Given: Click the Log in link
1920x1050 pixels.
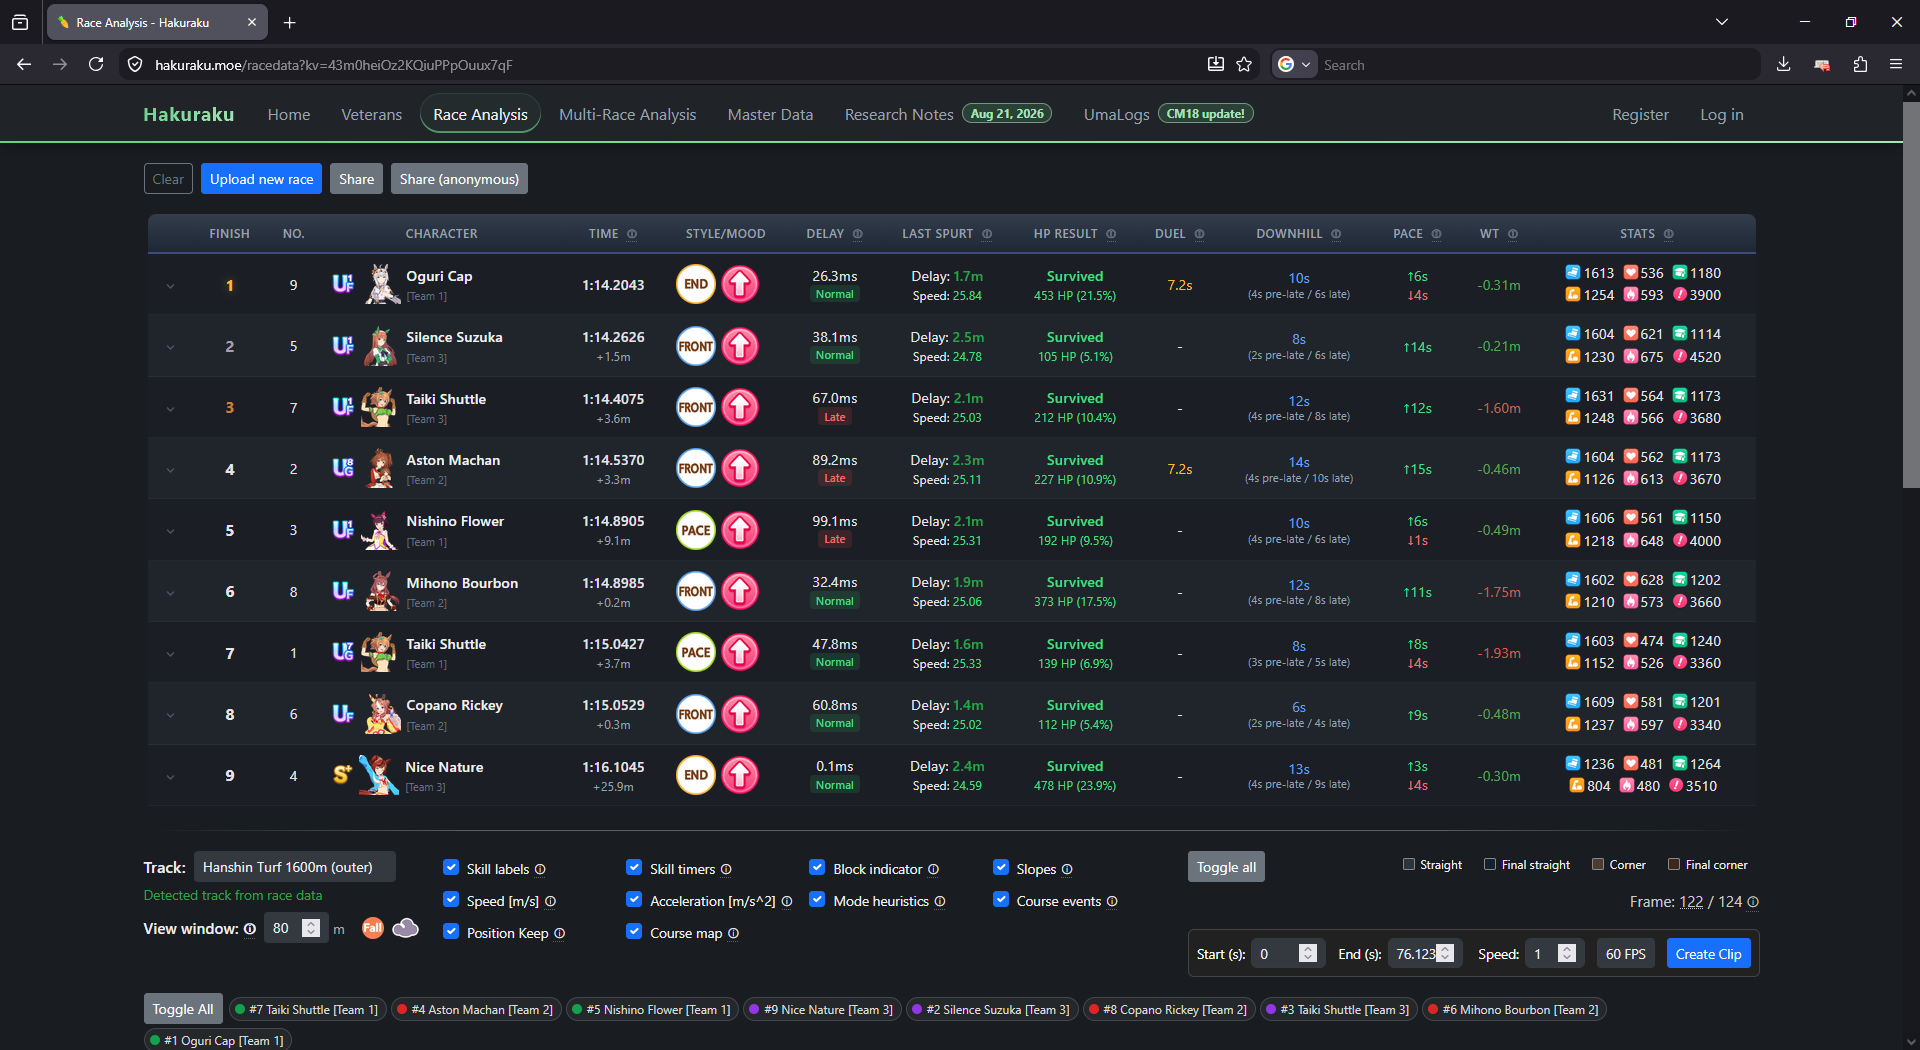Looking at the screenshot, I should click(x=1721, y=115).
